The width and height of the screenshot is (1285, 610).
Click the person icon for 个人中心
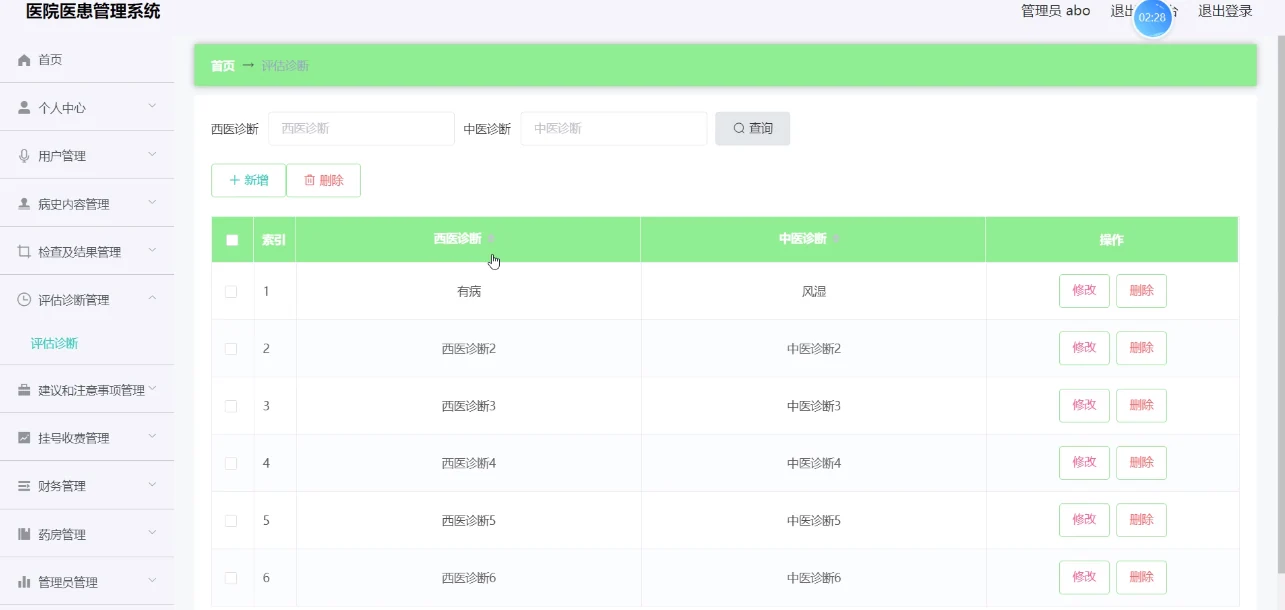[25, 107]
